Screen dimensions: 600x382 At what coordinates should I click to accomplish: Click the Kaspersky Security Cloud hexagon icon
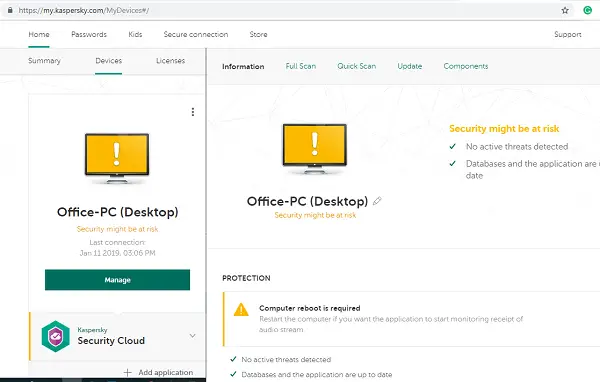(x=56, y=336)
